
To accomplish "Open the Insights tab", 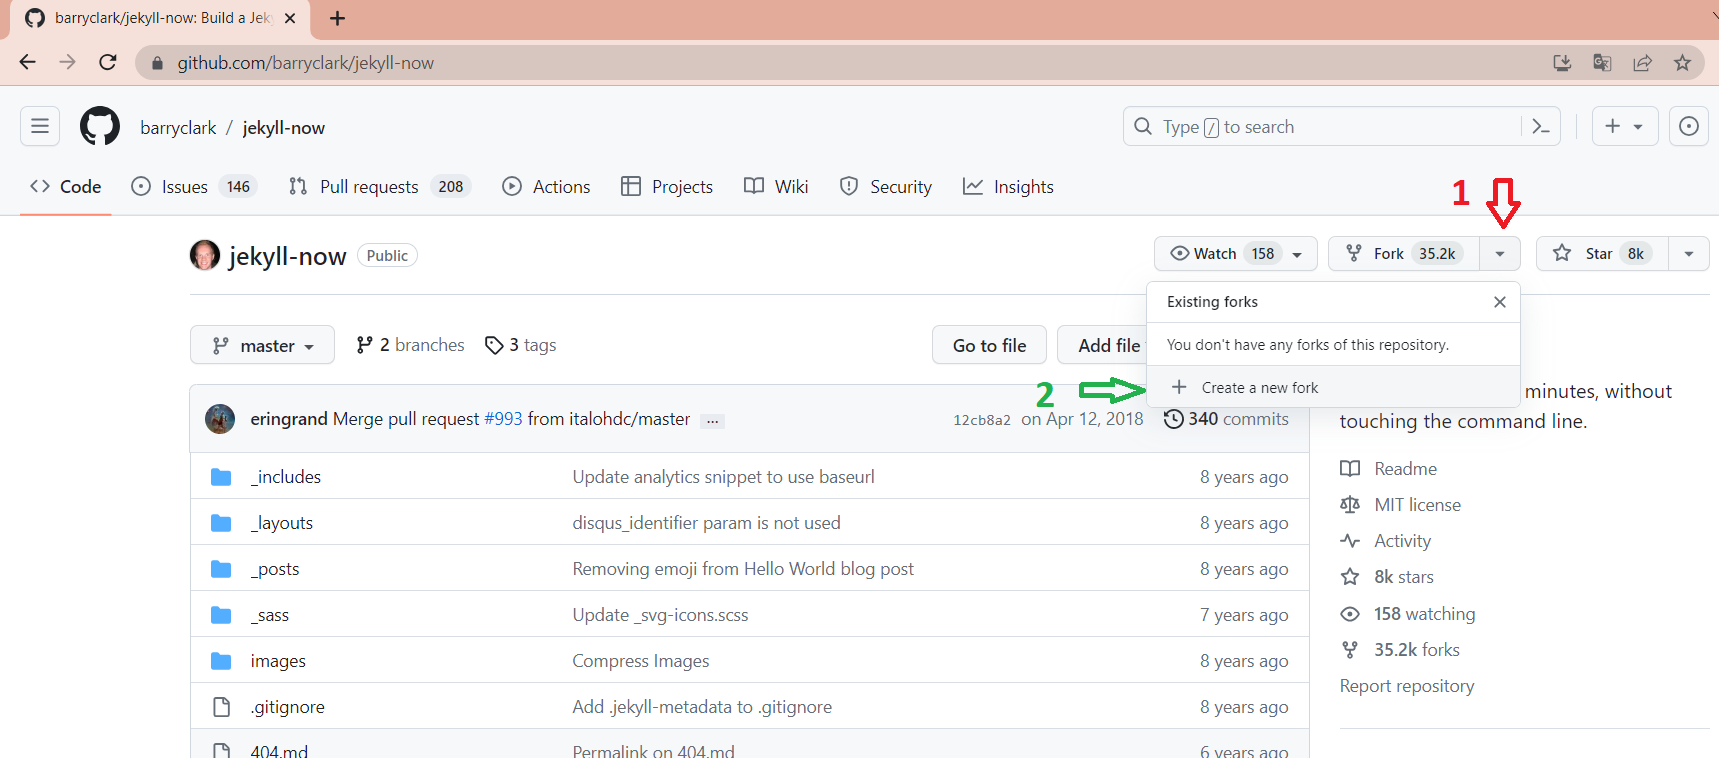I will [1008, 186].
